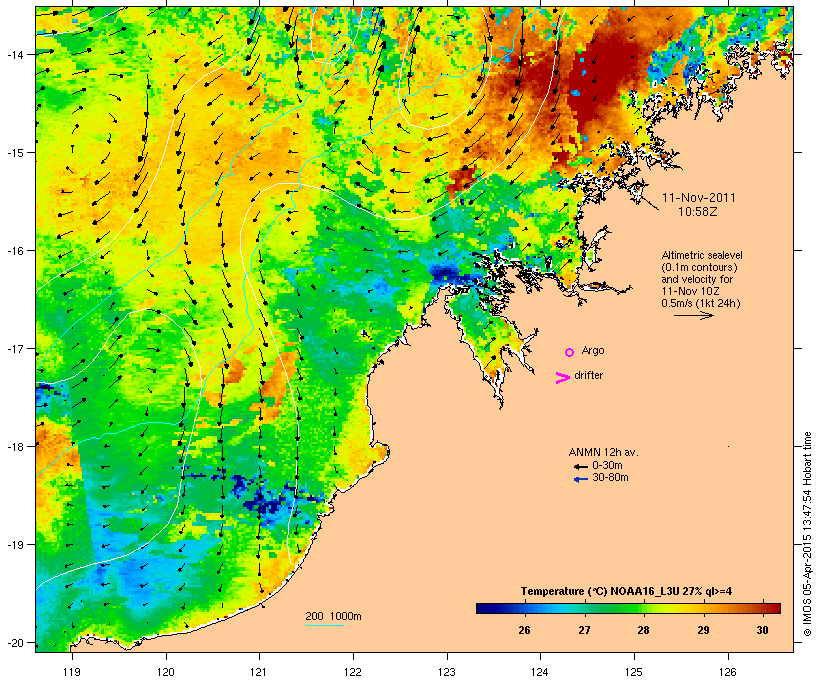Click the 30 temperature scale value

coord(762,630)
